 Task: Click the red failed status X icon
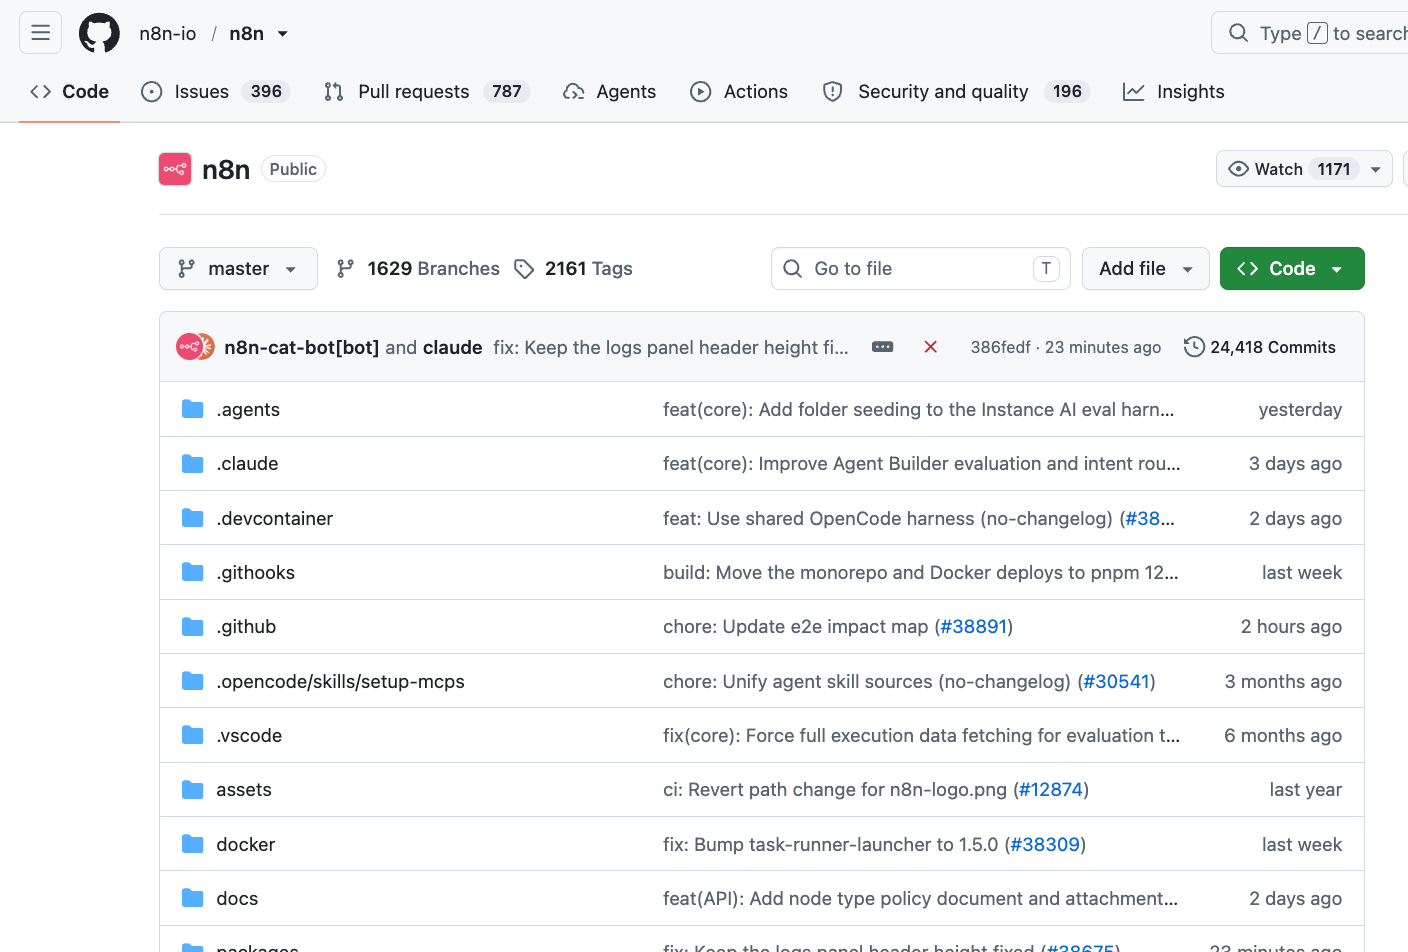(x=930, y=347)
